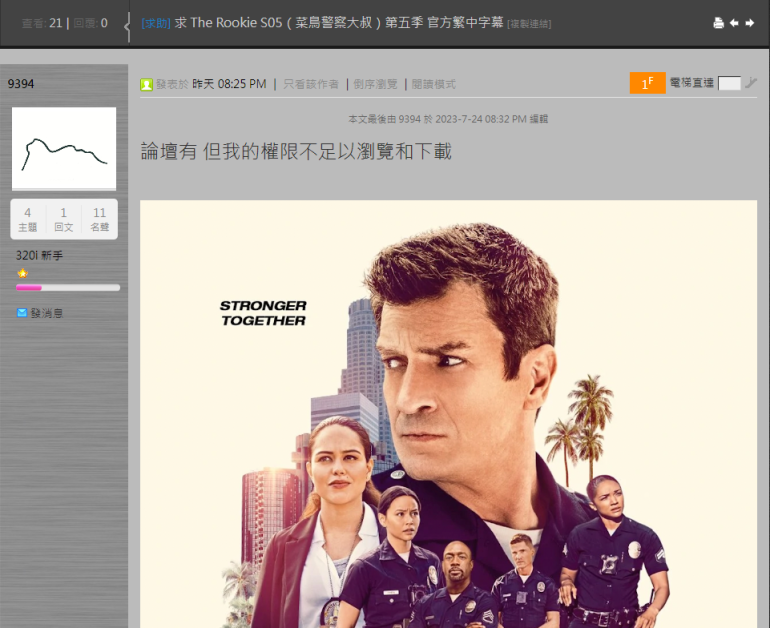The width and height of the screenshot is (770, 628).
Task: Open The Rookie poster image
Action: pos(448,414)
